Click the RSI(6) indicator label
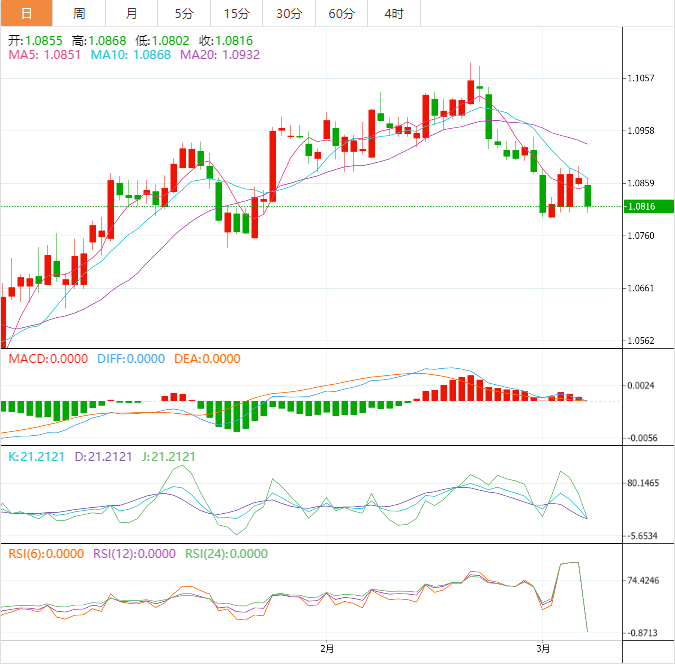 click(x=46, y=553)
